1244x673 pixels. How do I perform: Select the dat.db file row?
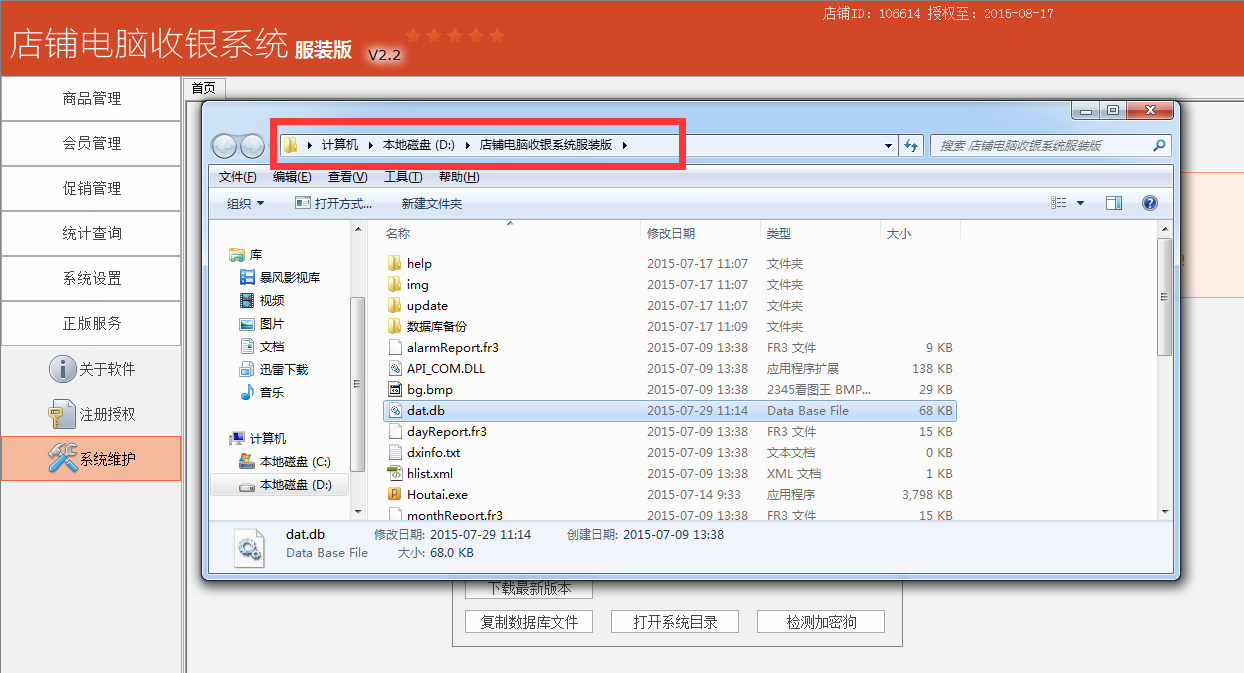point(670,410)
